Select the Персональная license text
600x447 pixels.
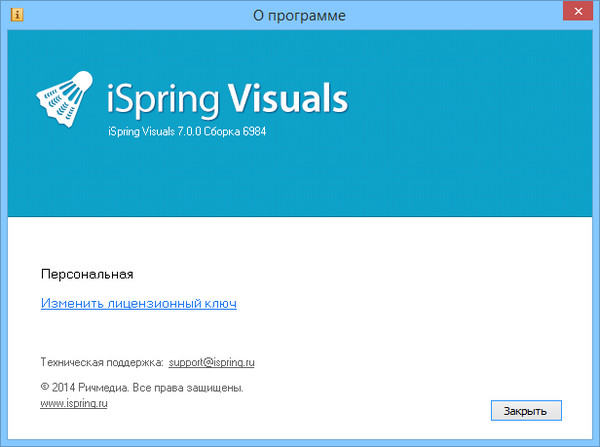[x=87, y=274]
